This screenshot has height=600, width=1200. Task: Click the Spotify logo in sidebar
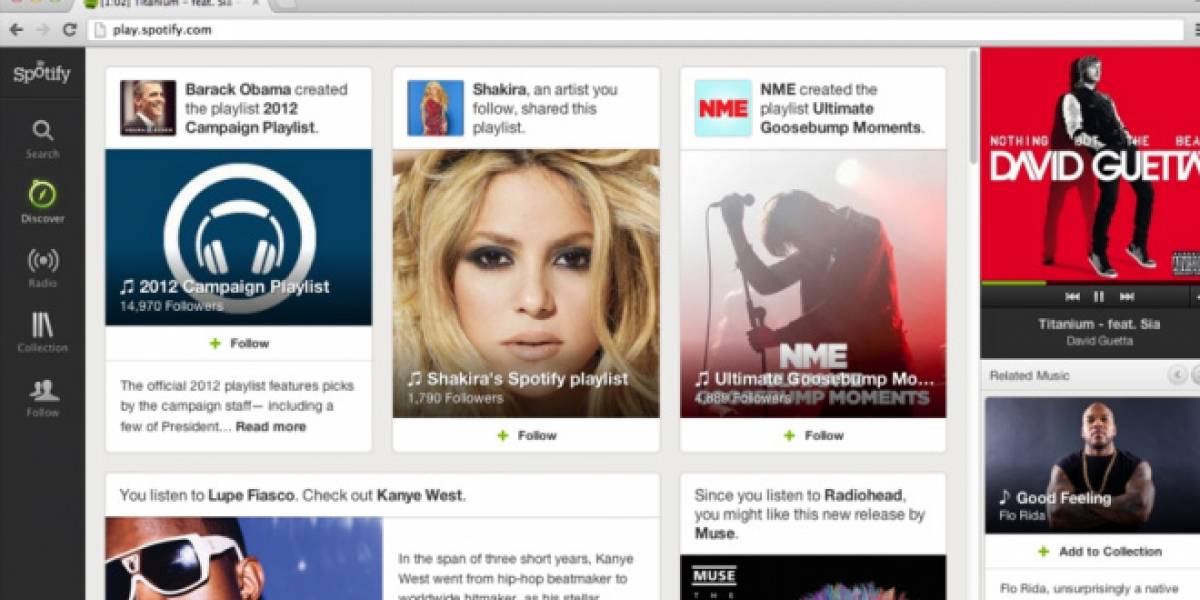[42, 72]
